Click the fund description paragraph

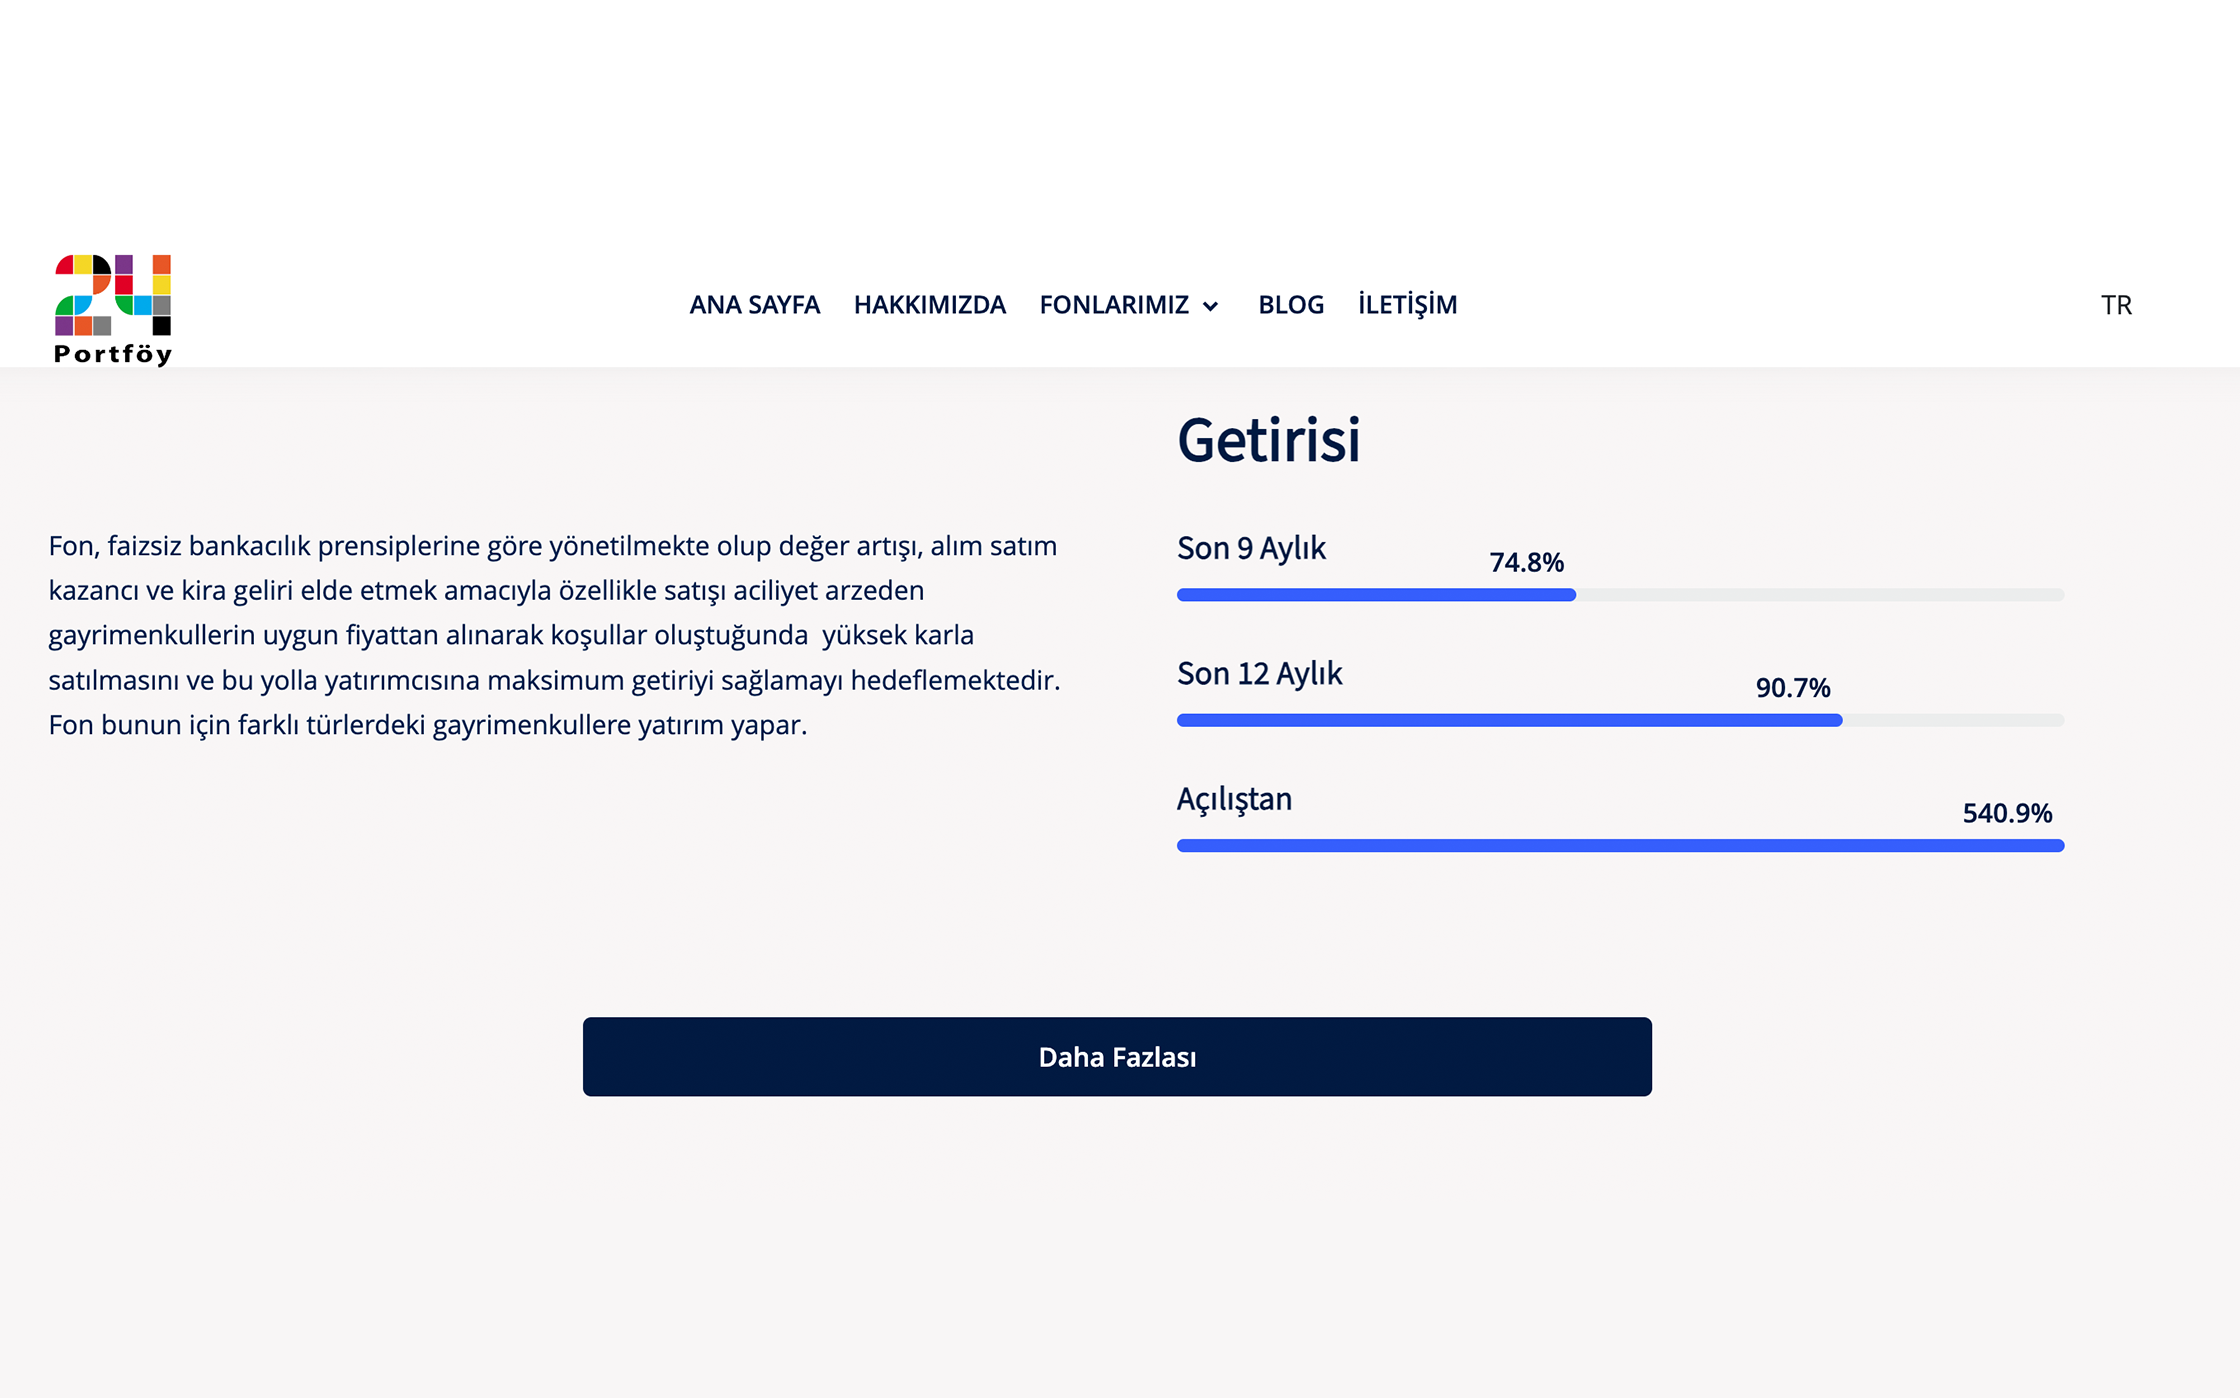[554, 635]
